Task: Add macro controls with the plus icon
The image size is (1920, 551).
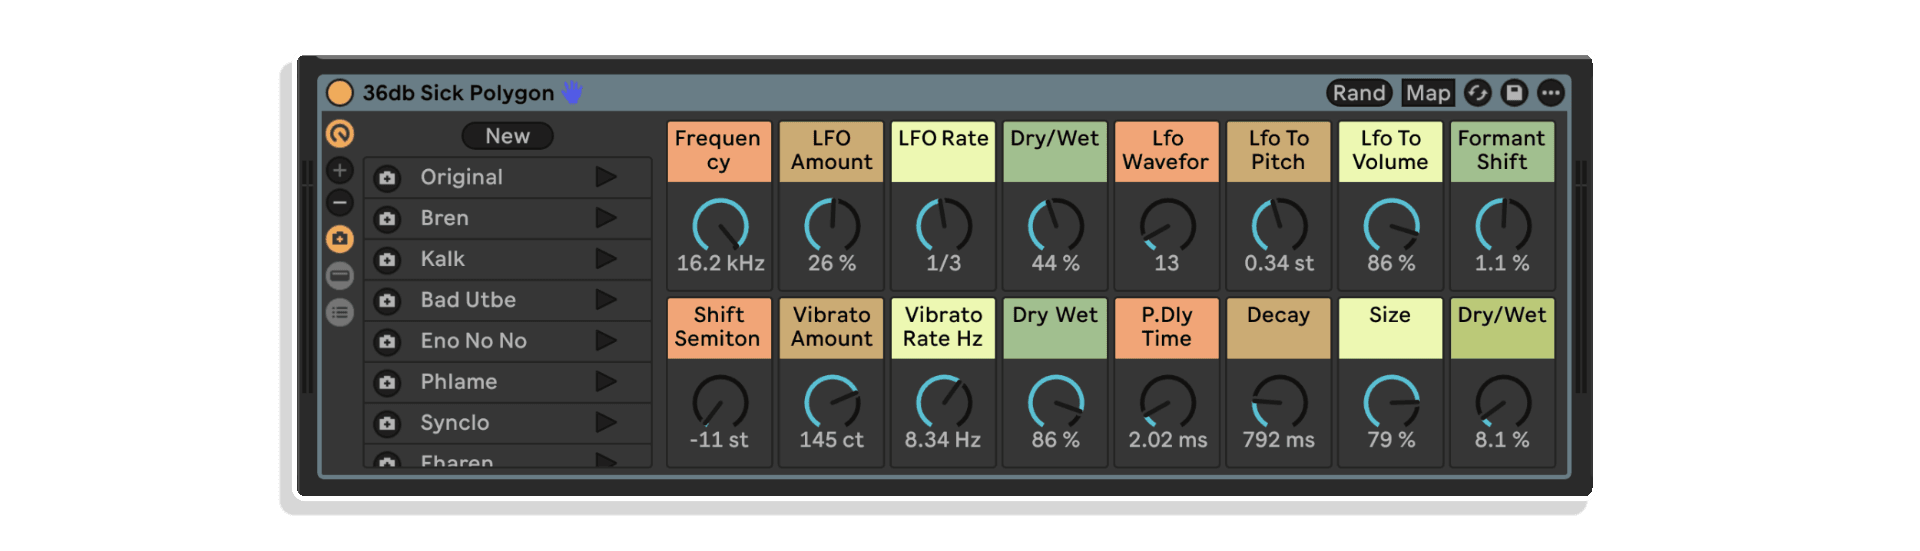Action: tap(340, 170)
